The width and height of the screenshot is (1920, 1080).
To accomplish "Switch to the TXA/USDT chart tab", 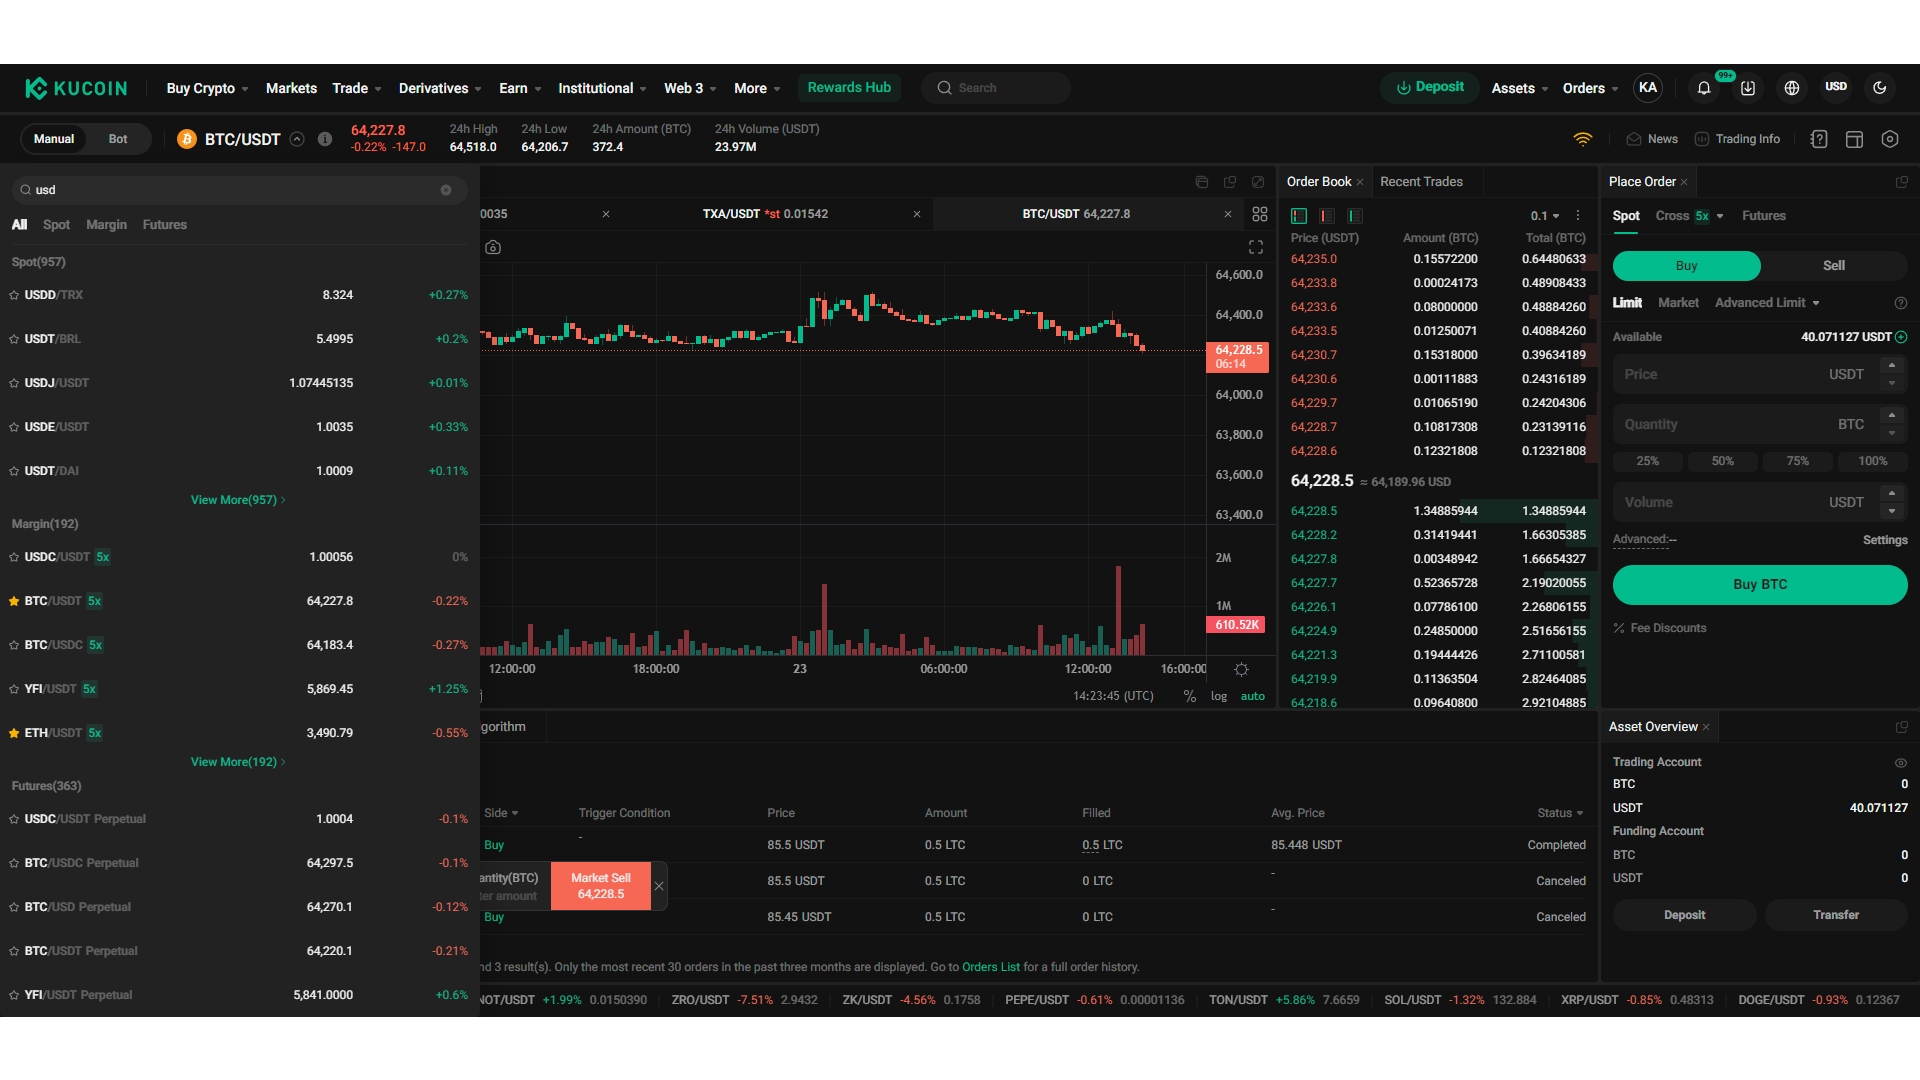I will [x=765, y=214].
